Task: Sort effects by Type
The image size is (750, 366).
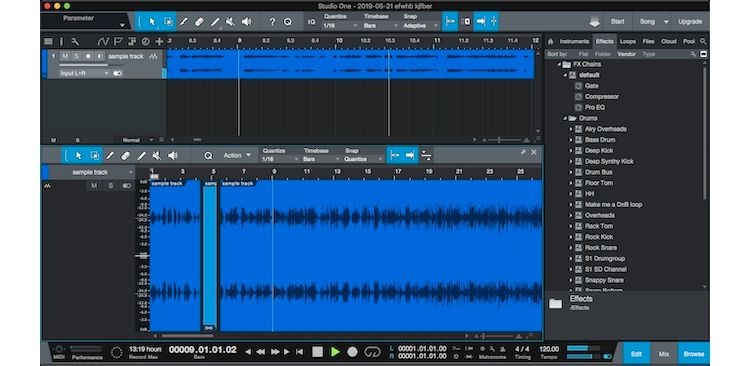Action: coord(649,54)
